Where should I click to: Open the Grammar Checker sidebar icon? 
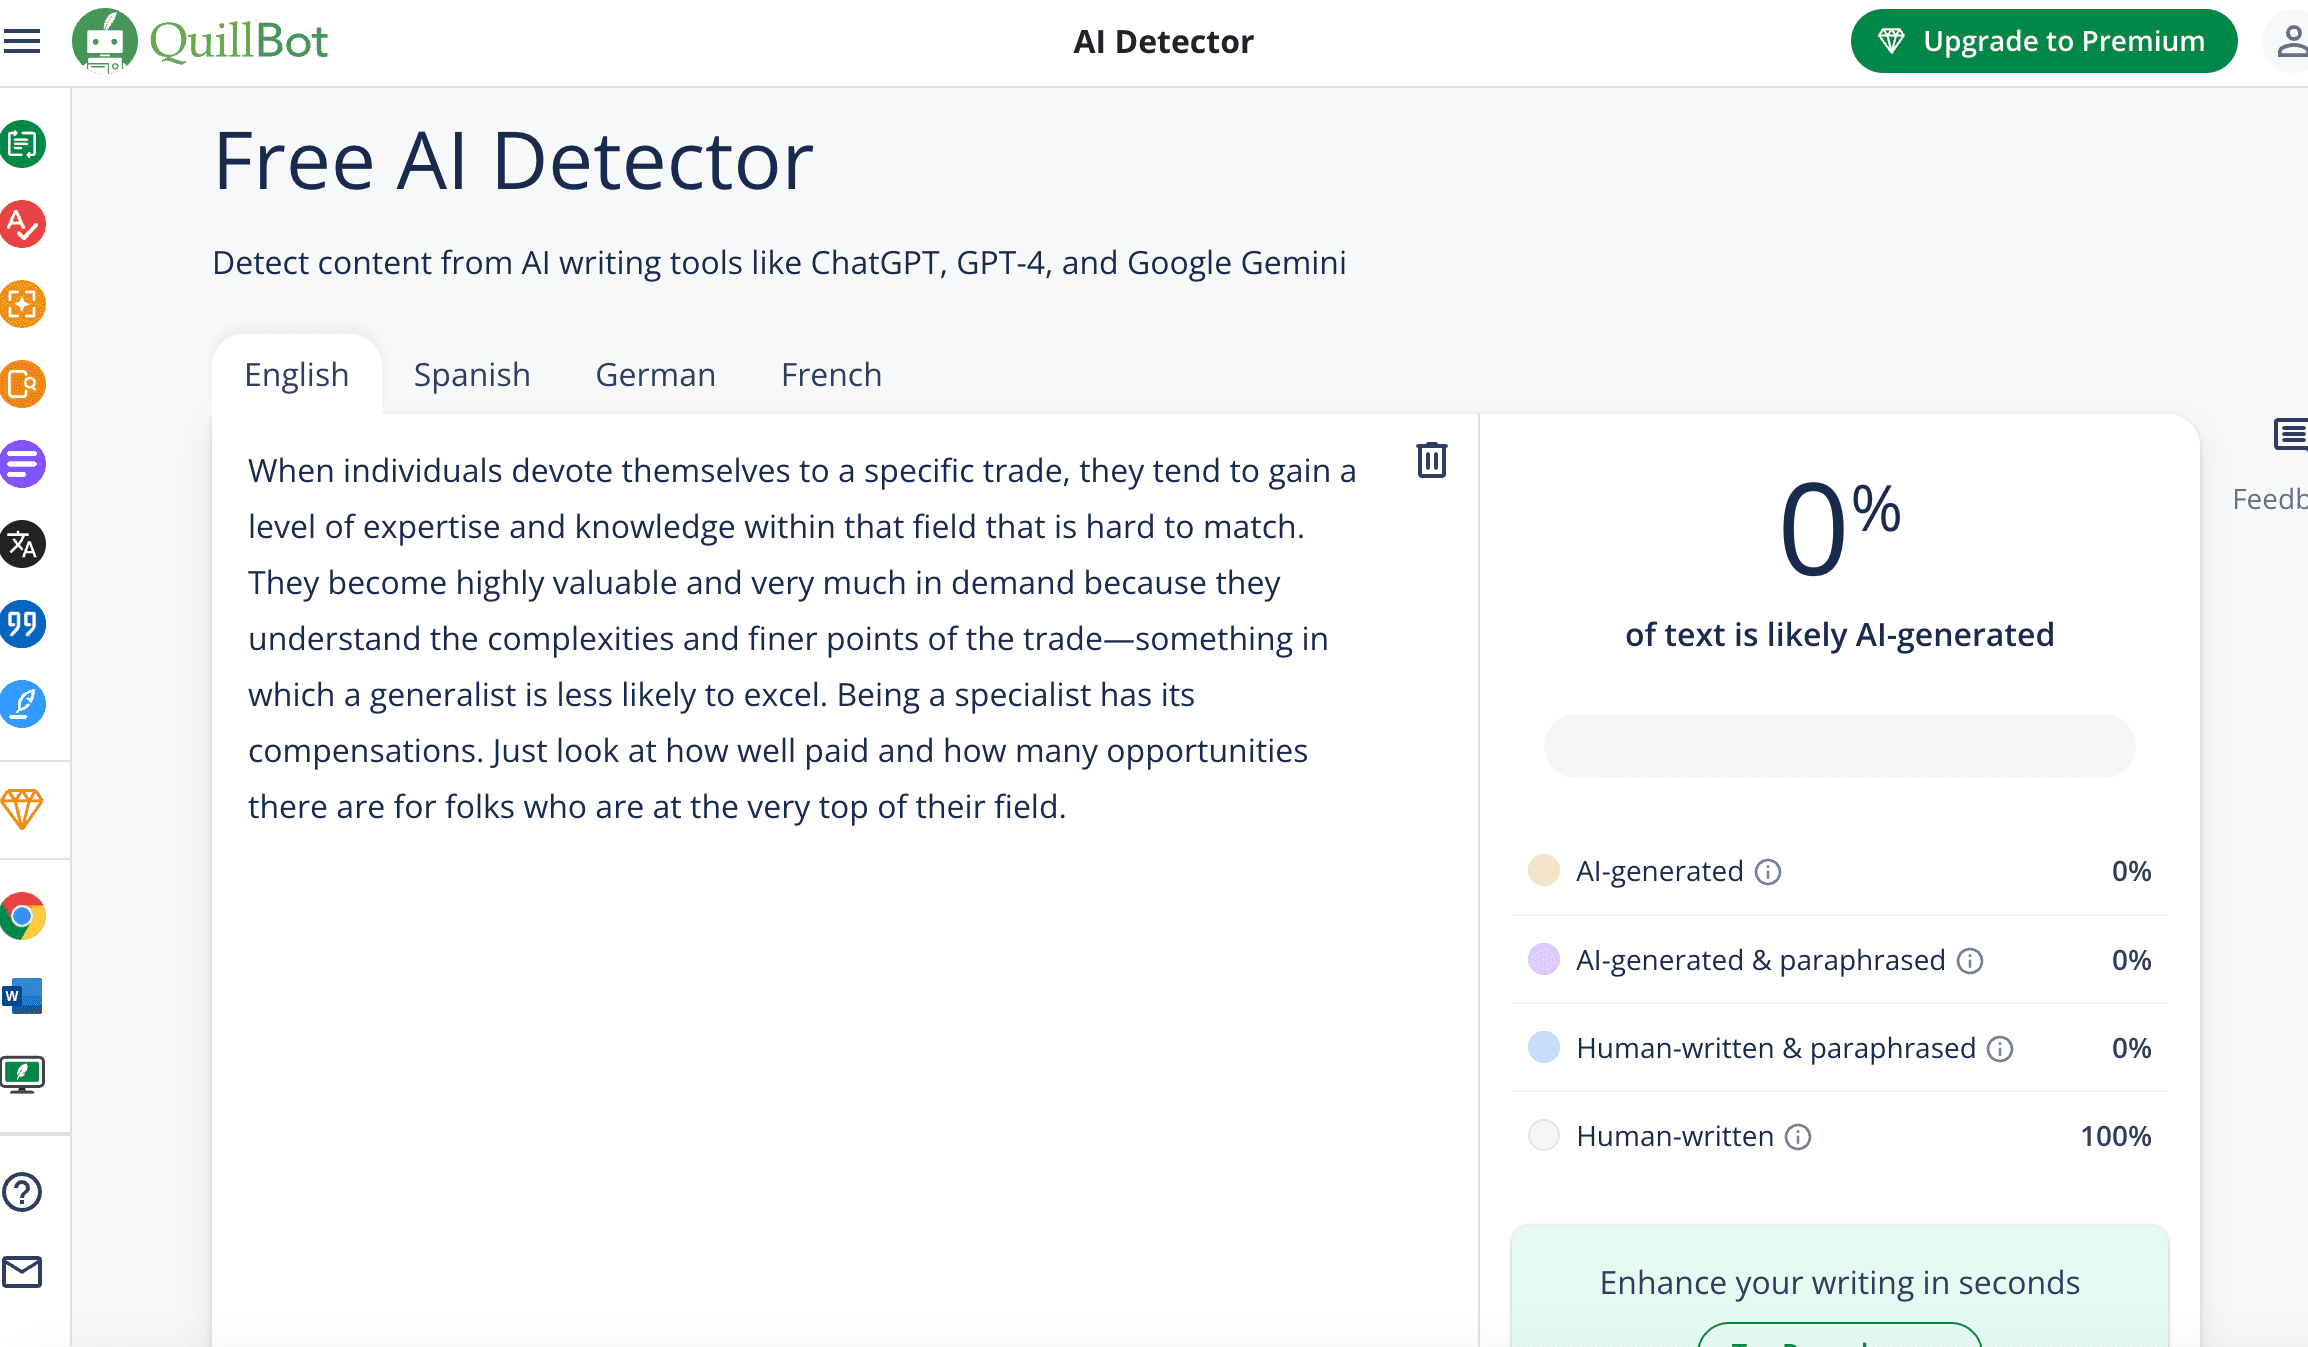(23, 224)
